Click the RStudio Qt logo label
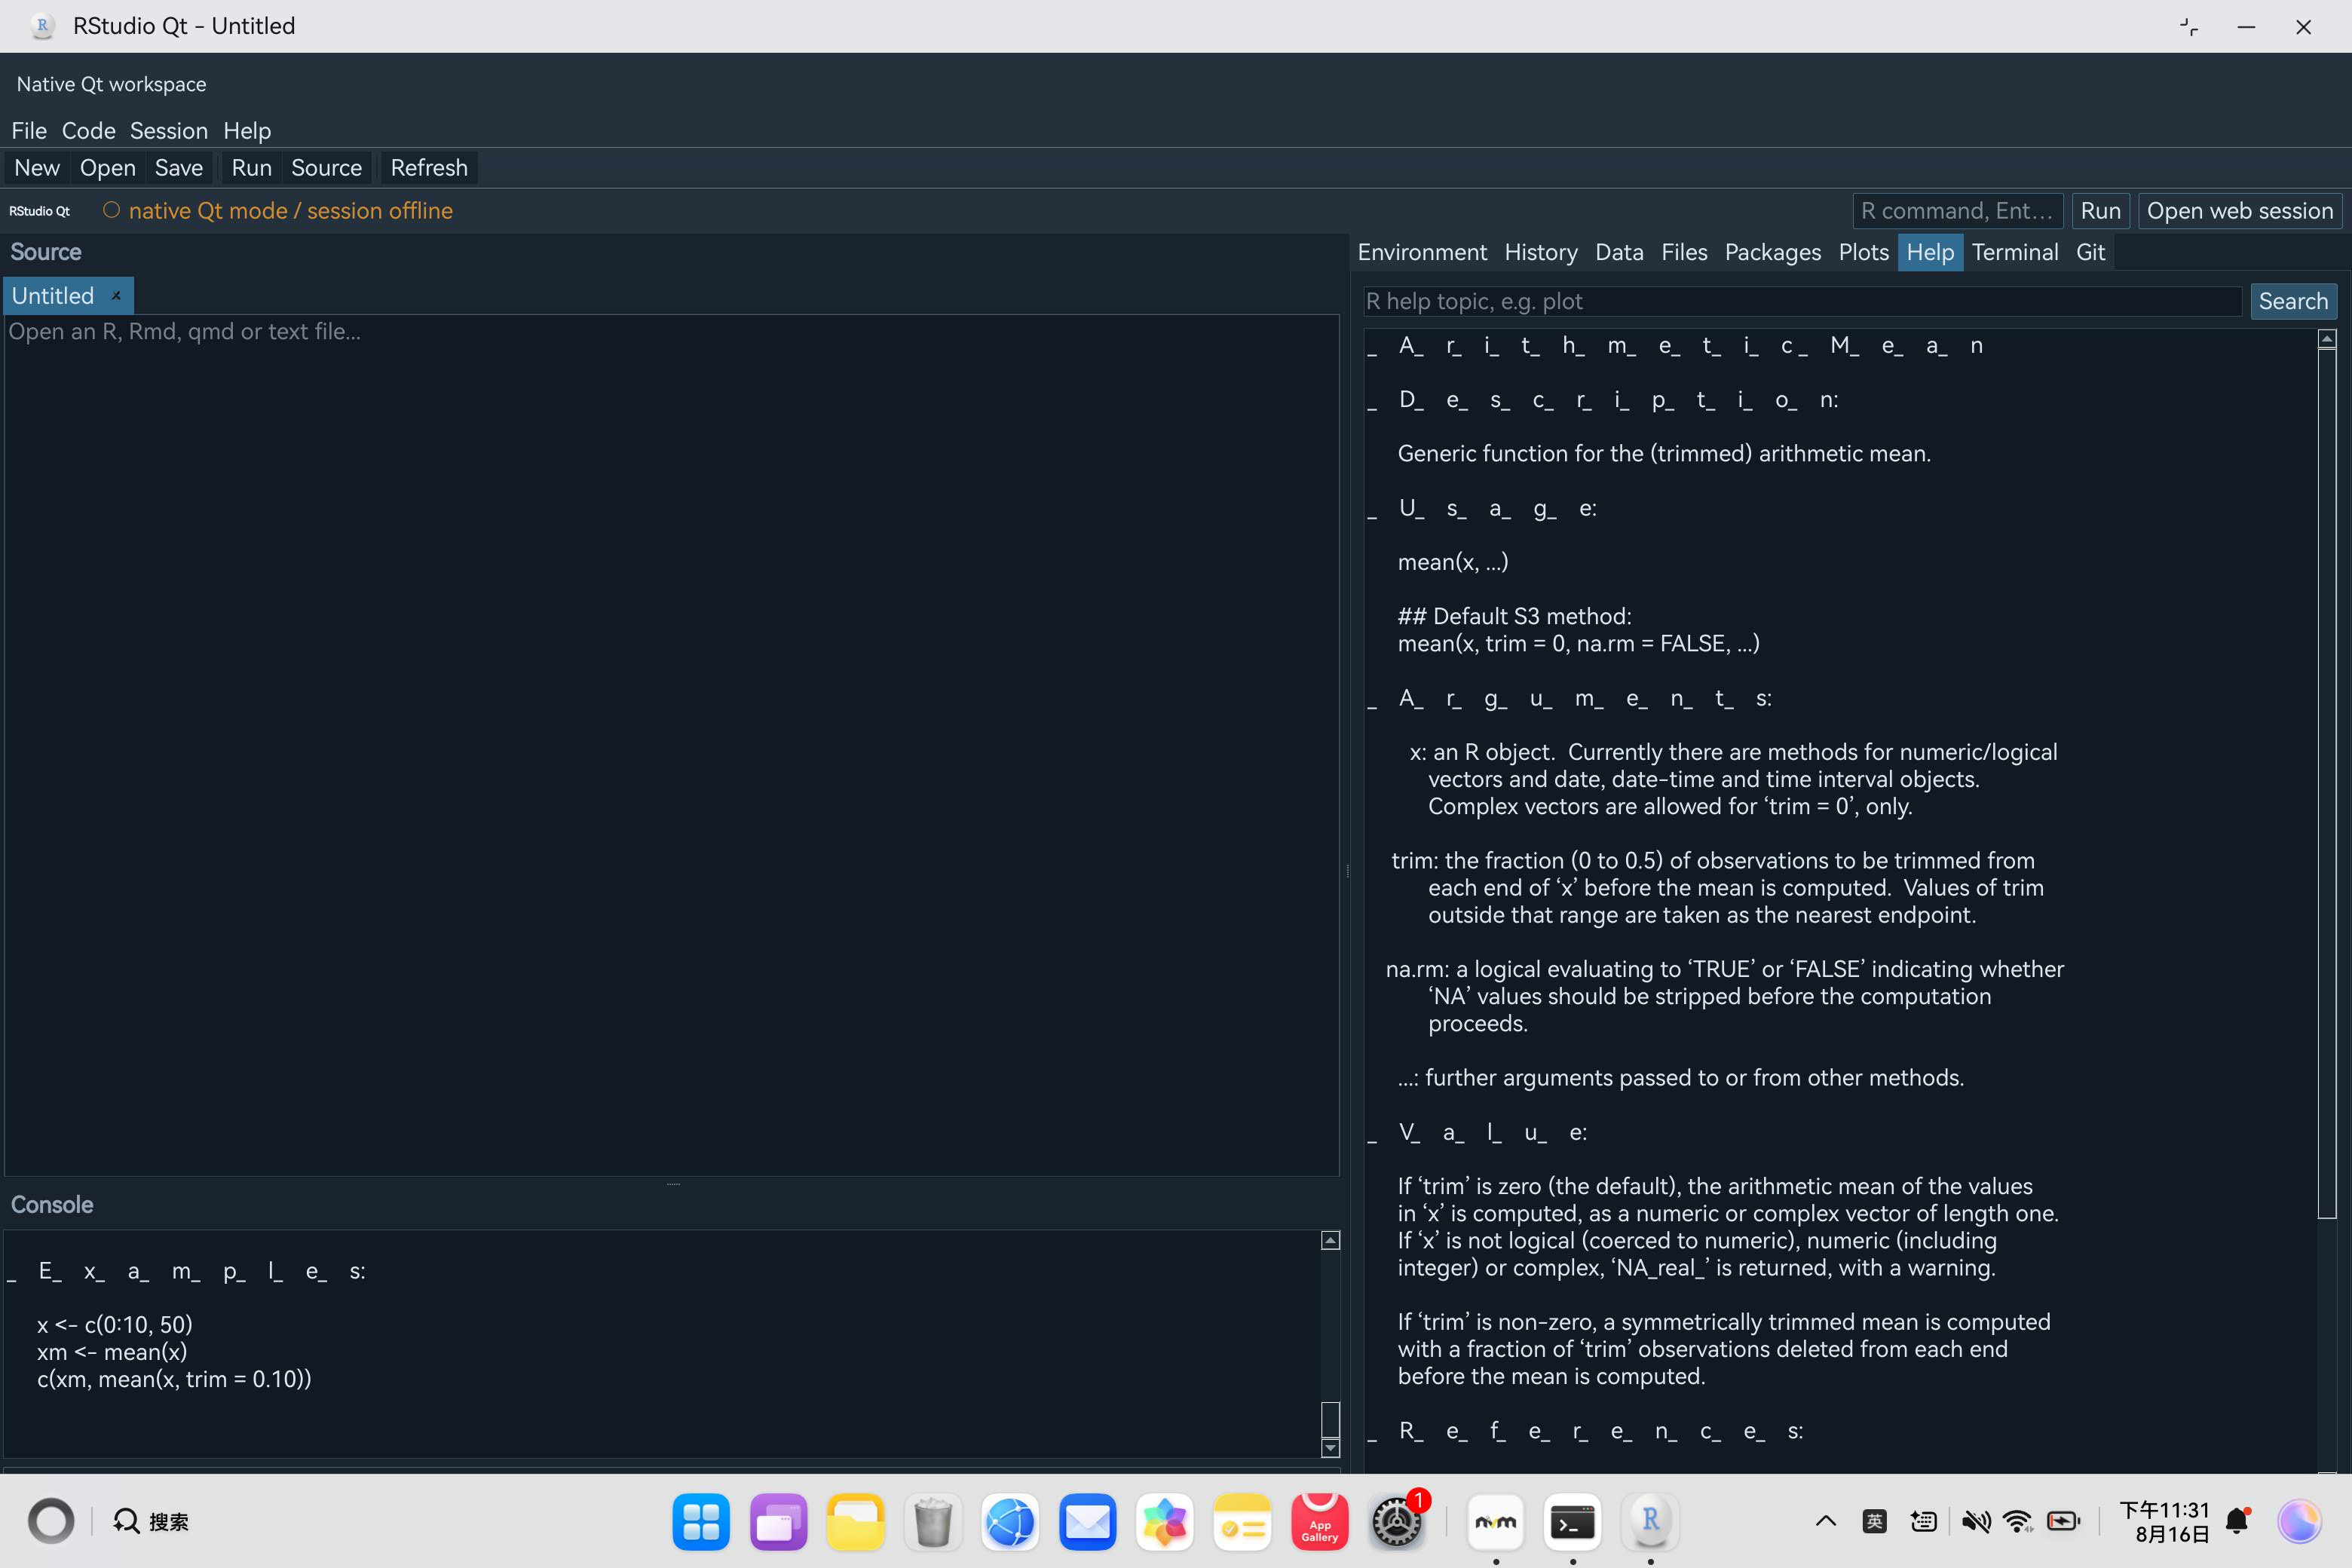2352x1568 pixels. click(x=40, y=211)
